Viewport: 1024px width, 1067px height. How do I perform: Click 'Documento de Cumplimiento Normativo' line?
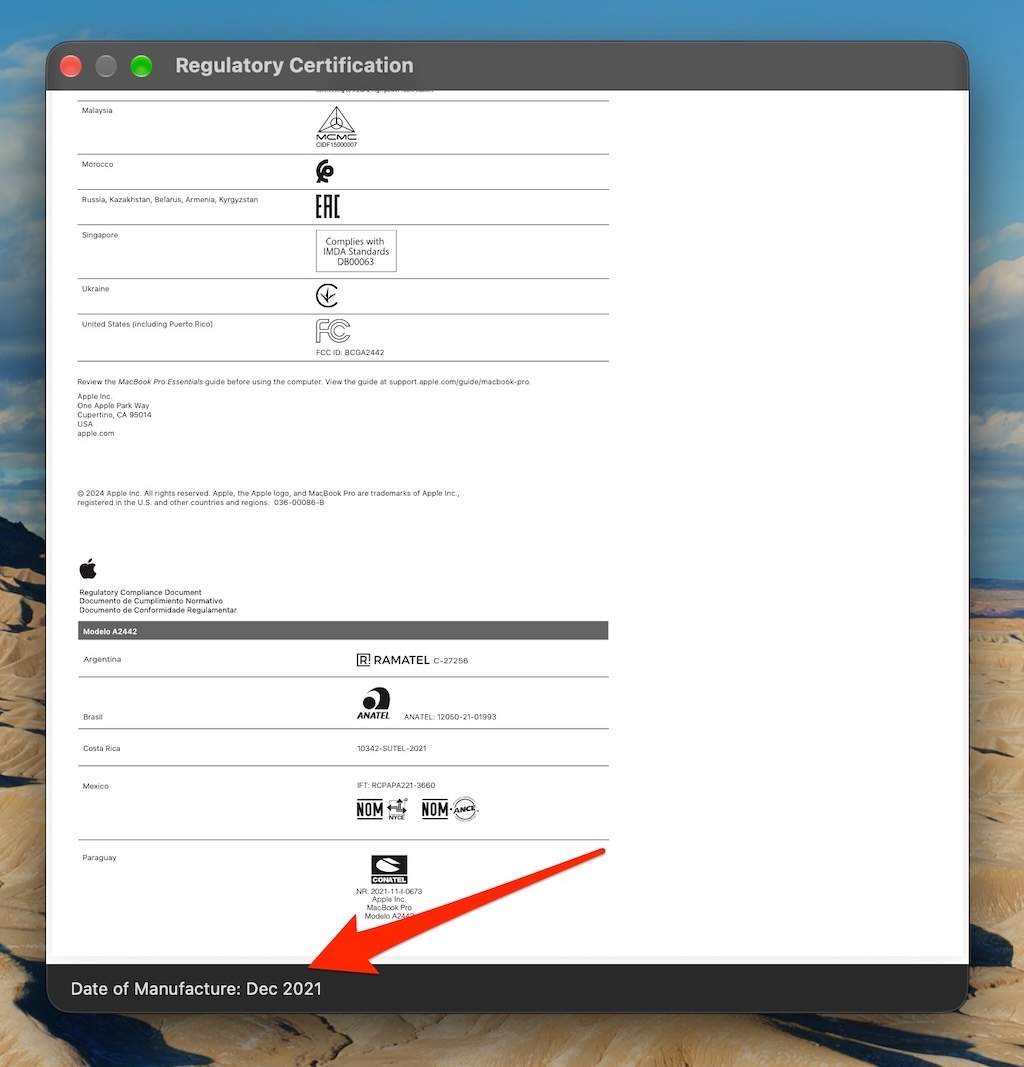[x=151, y=601]
